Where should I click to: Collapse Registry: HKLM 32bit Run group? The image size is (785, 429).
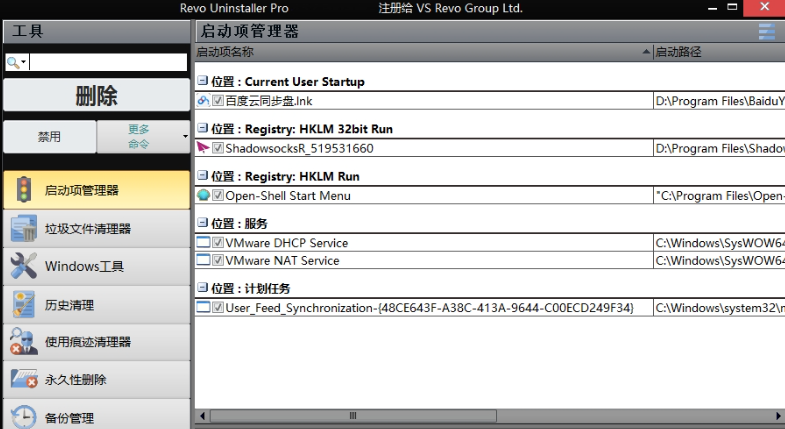coord(202,128)
